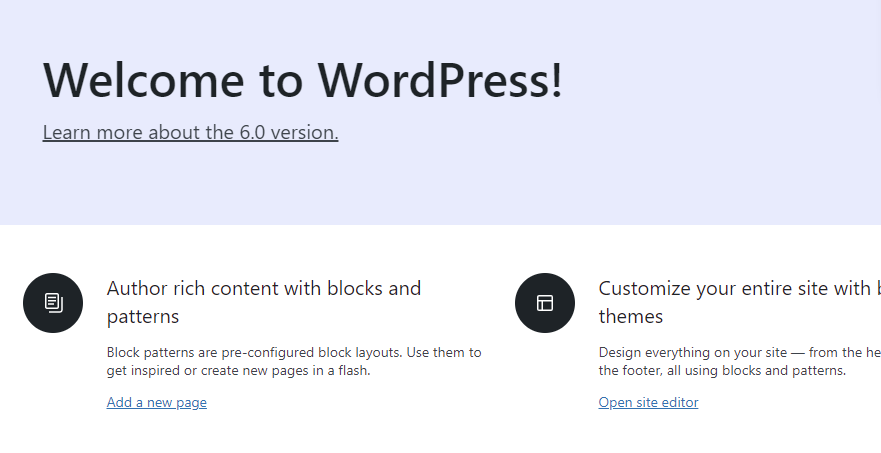Viewport: 881px width, 453px height.
Task: Click the 'Customize your entire site' heading
Action: tap(739, 302)
